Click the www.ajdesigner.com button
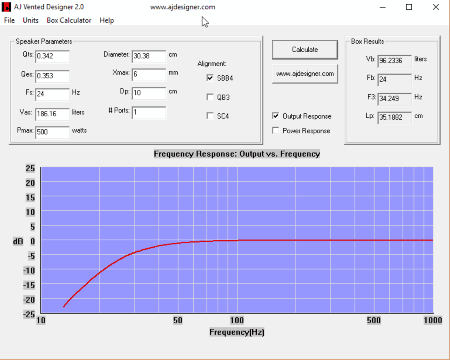The width and height of the screenshot is (450, 360). pyautogui.click(x=305, y=74)
